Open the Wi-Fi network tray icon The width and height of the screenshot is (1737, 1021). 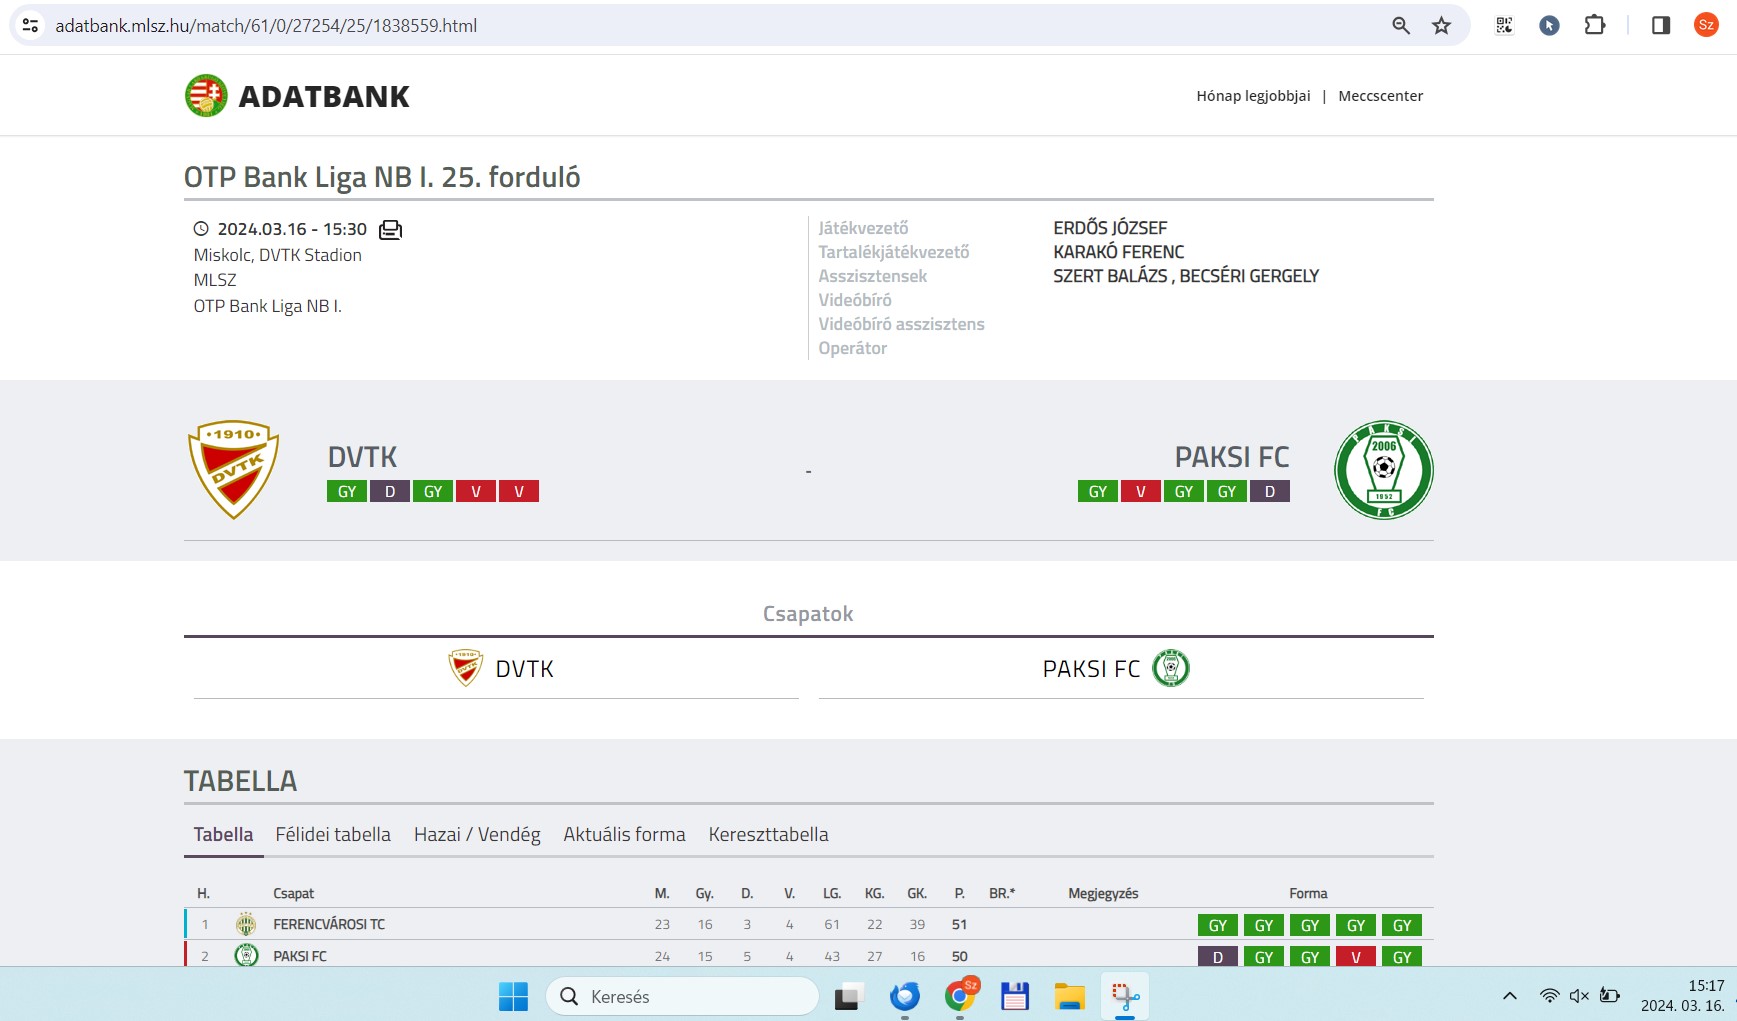[x=1549, y=995]
